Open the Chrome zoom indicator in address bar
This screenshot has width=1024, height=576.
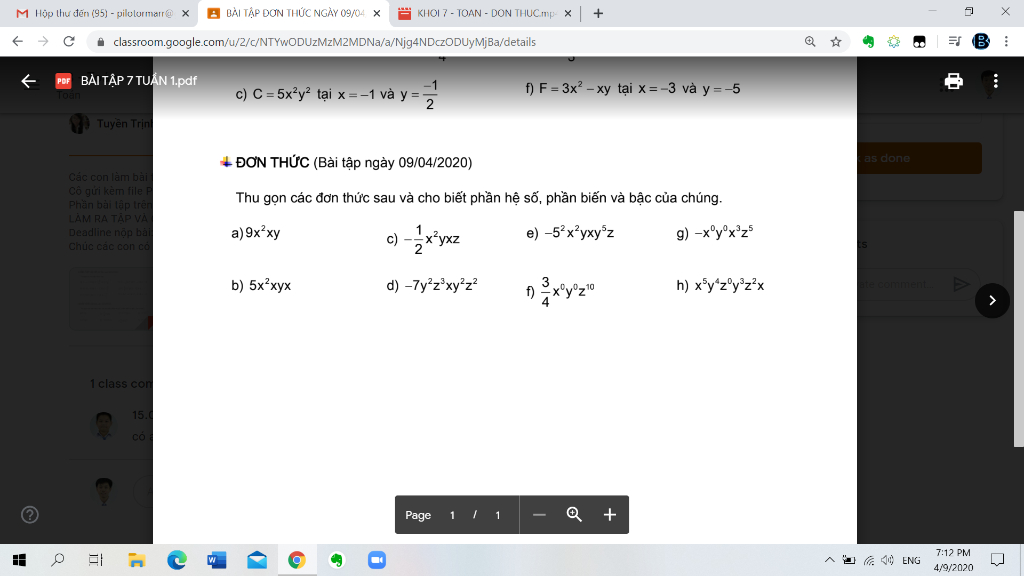tap(810, 42)
